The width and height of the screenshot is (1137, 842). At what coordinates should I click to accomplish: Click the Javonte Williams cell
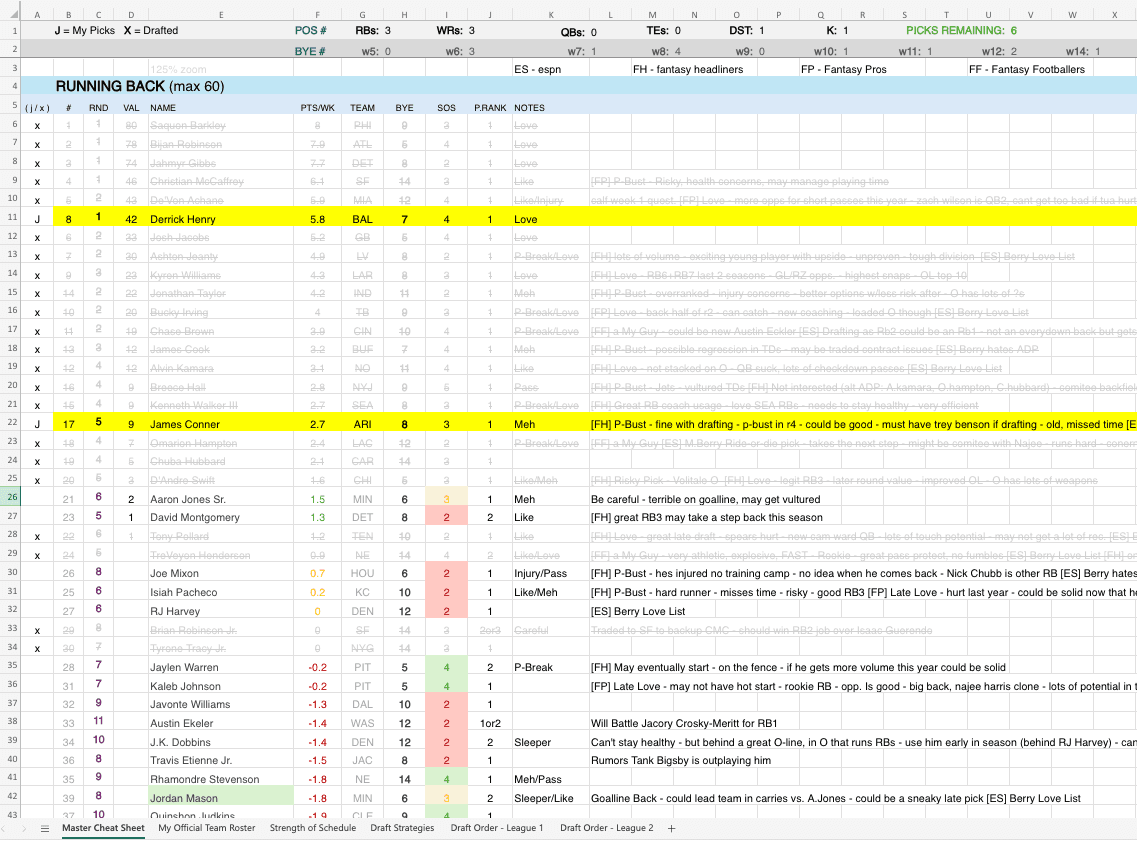(220, 704)
